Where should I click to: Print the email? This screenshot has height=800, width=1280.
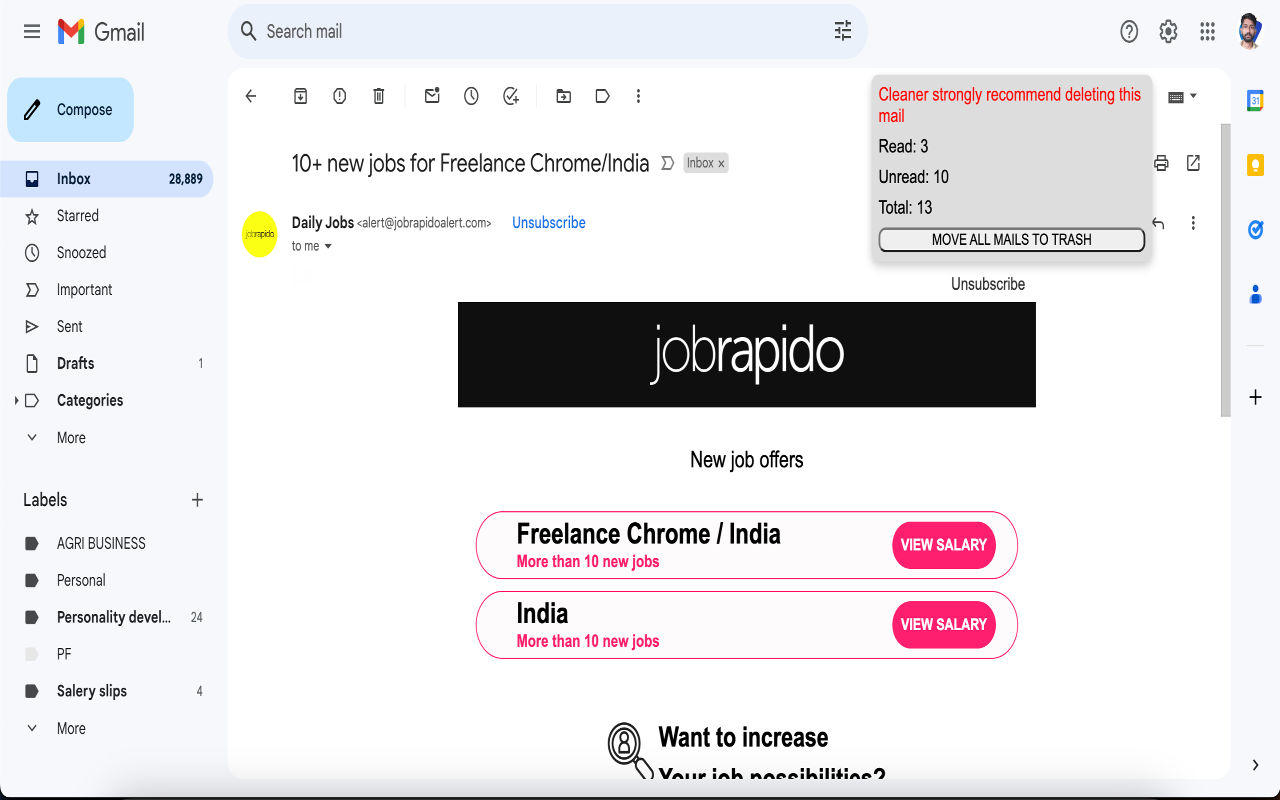click(x=1160, y=162)
